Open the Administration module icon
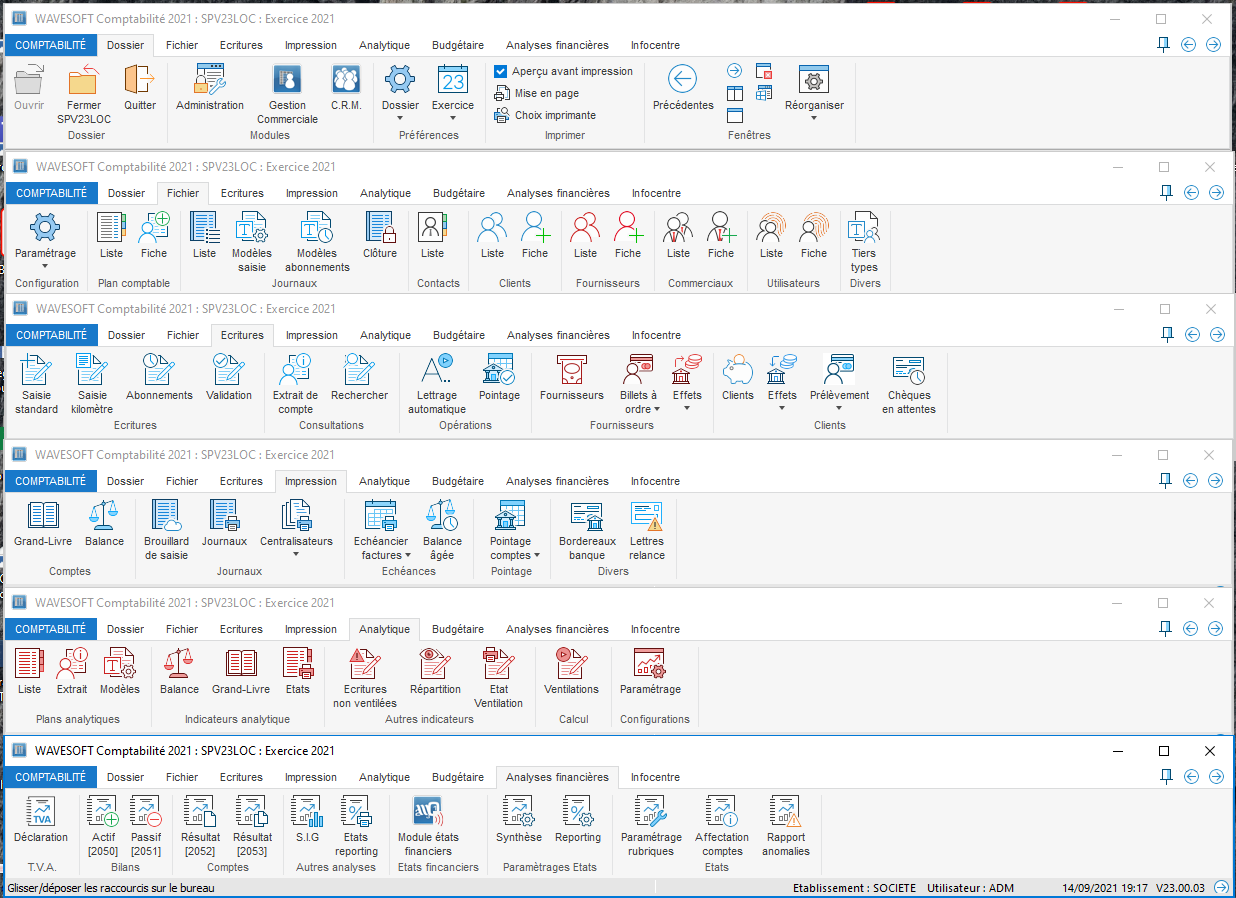Screen dimensions: 1236x898 (210, 79)
